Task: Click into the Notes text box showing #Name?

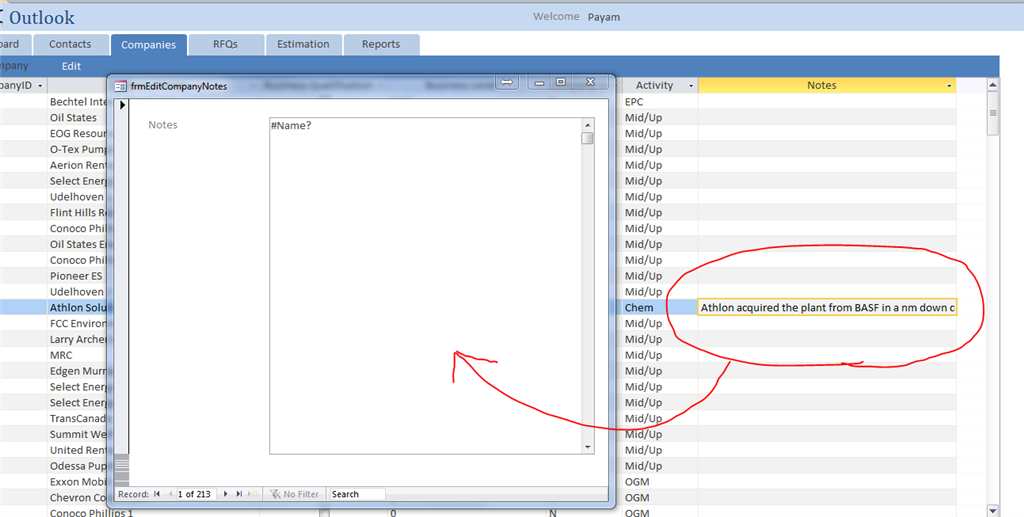Action: pyautogui.click(x=426, y=286)
